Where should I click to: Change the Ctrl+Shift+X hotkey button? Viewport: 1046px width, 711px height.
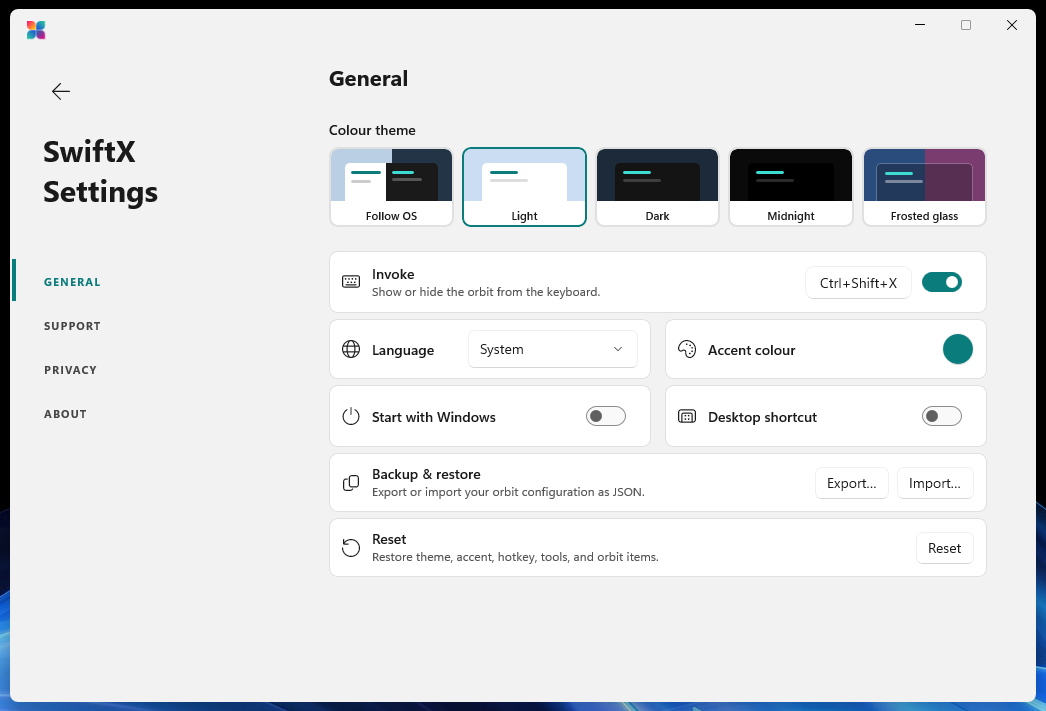(x=858, y=283)
